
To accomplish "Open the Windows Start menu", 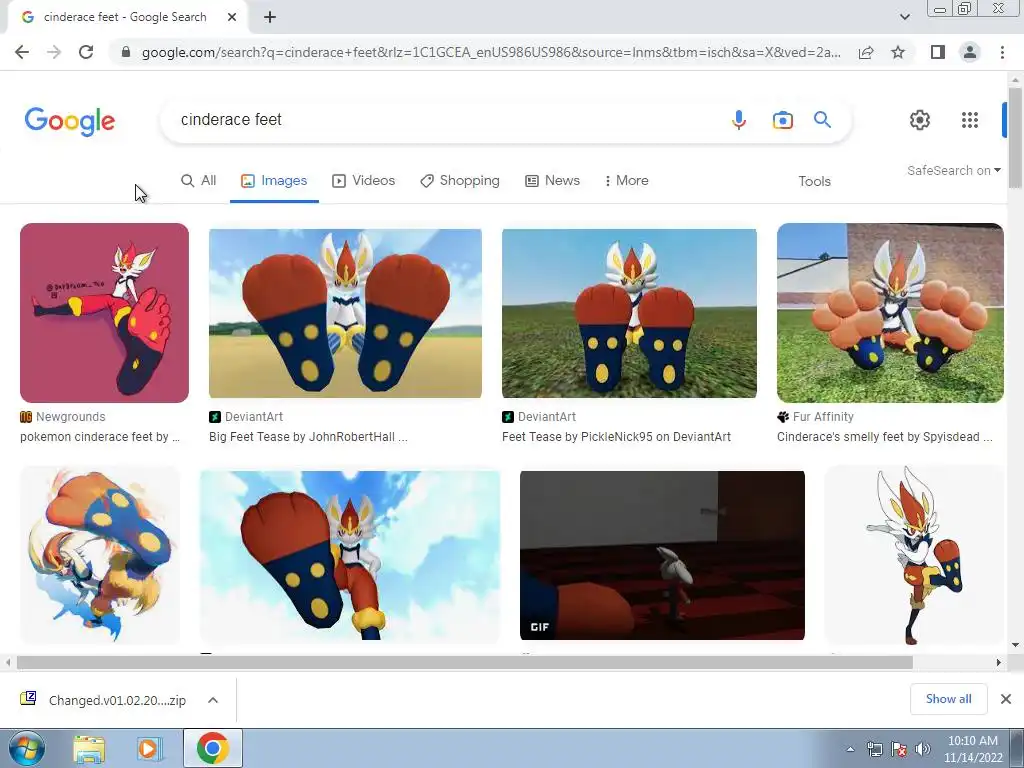I will (27, 748).
